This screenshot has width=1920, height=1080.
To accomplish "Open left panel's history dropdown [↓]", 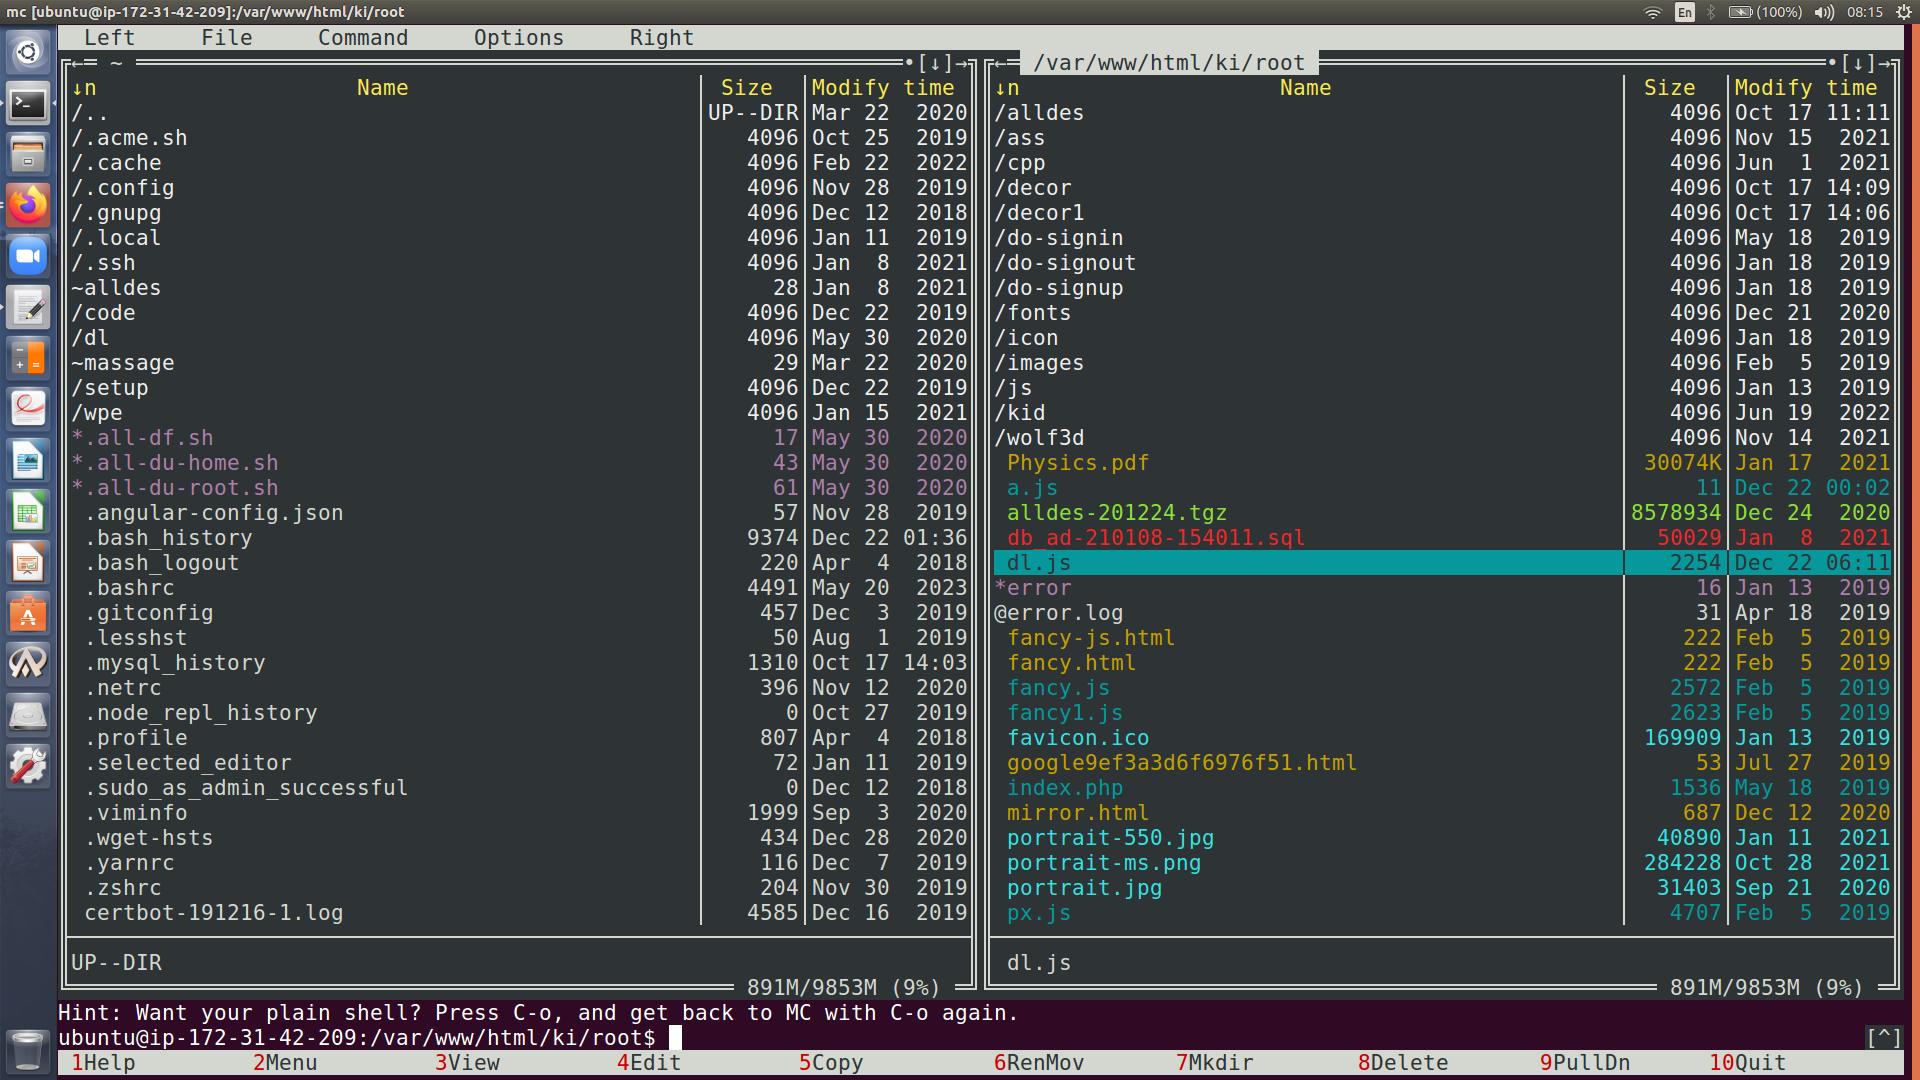I will (x=934, y=63).
